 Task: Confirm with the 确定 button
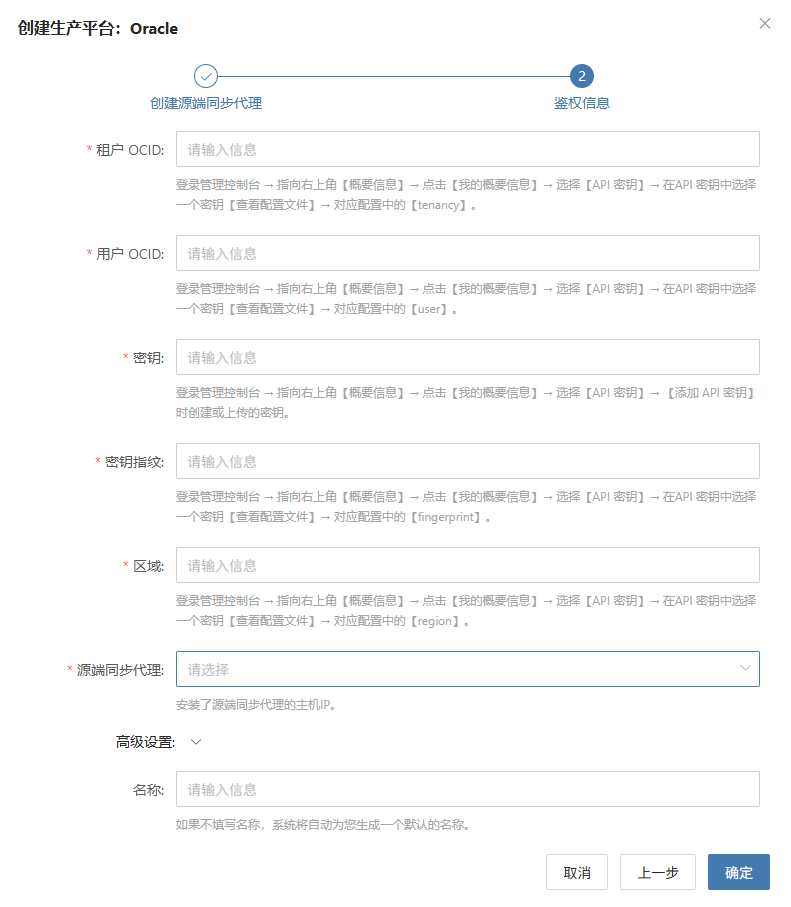(x=739, y=872)
